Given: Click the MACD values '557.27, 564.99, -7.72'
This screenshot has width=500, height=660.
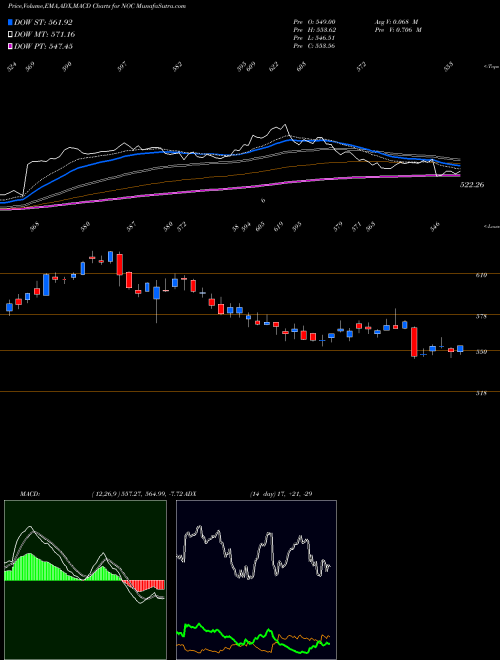Looking at the screenshot, I should click(154, 494).
